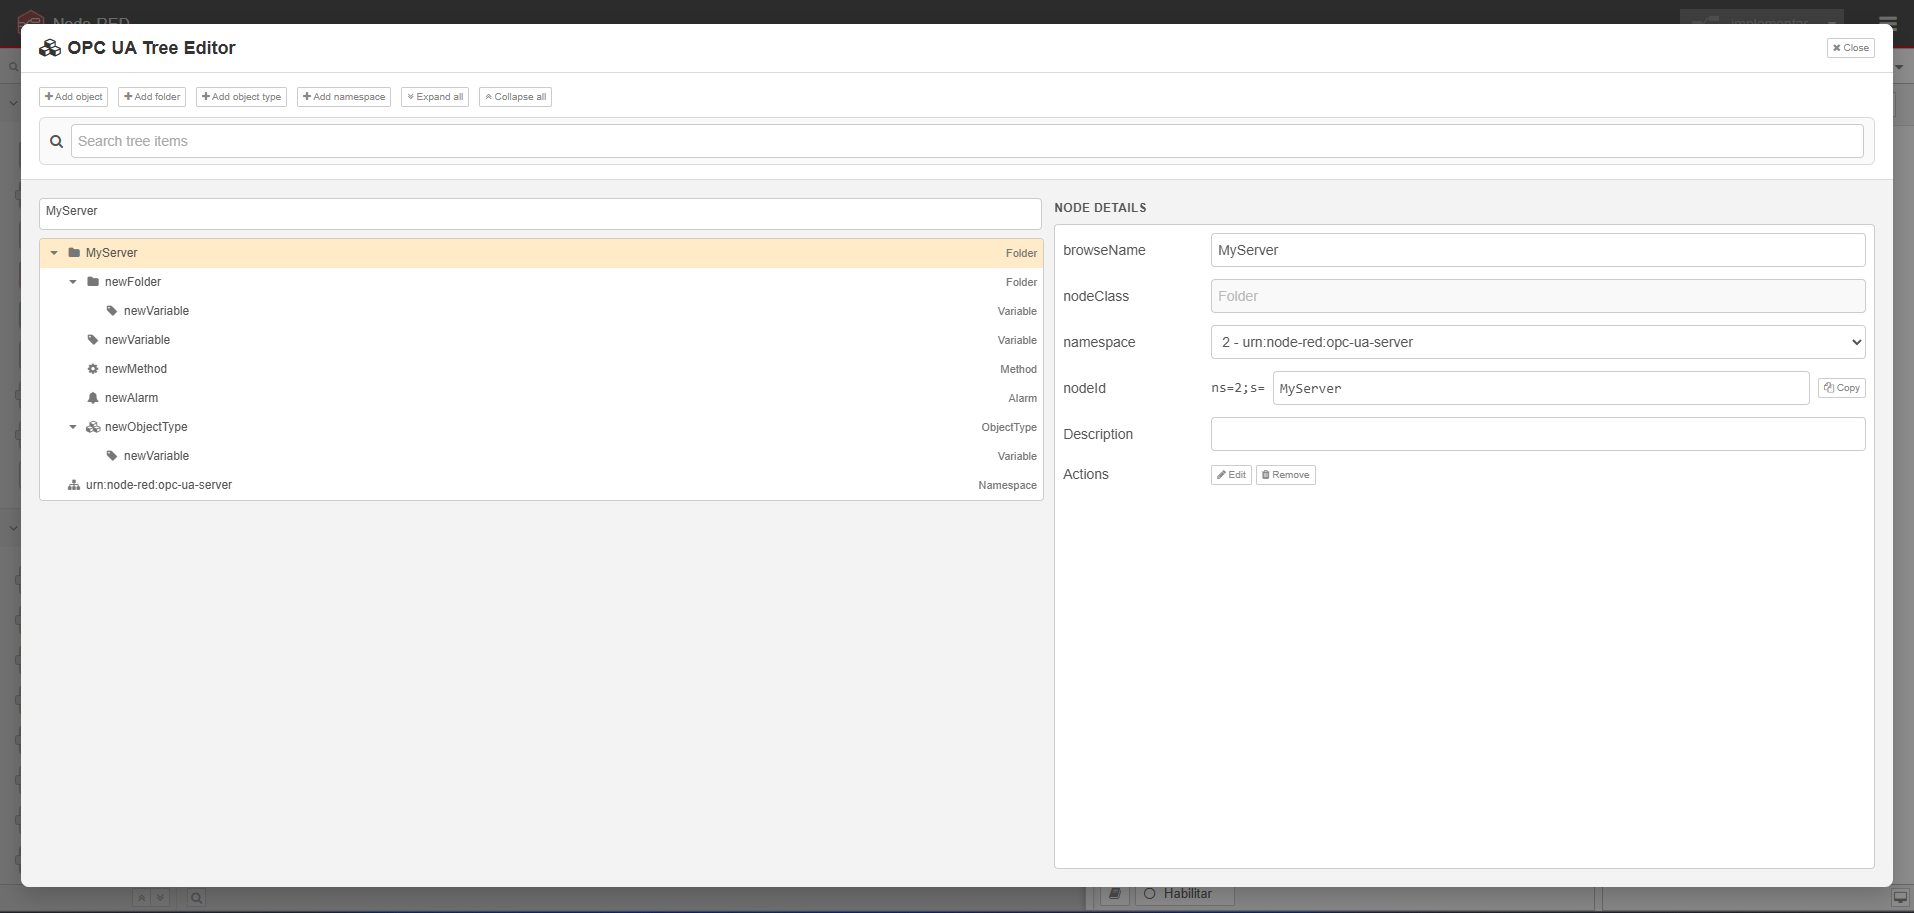
Task: Click the "ObjectType" type label
Action: click(1009, 428)
